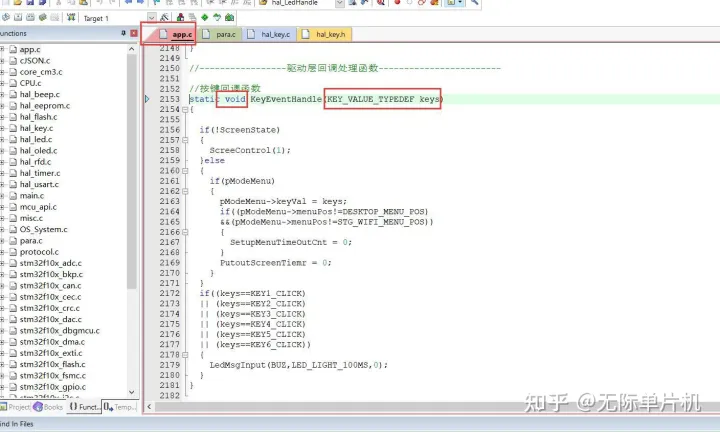This screenshot has height=432, width=720.
Task: Switch to the hal_key.h editor tab
Action: (x=325, y=34)
